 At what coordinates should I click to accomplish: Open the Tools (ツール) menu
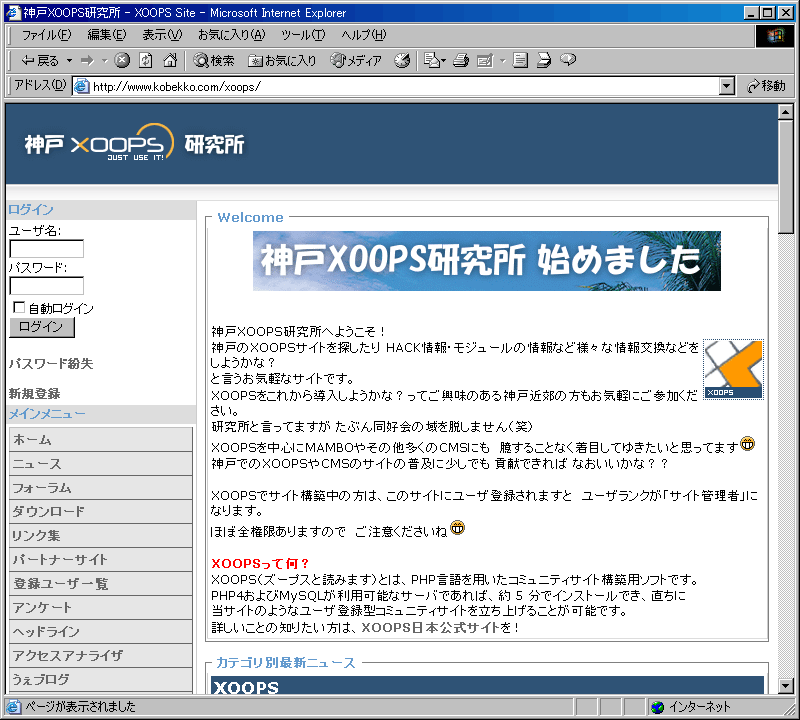(x=303, y=35)
